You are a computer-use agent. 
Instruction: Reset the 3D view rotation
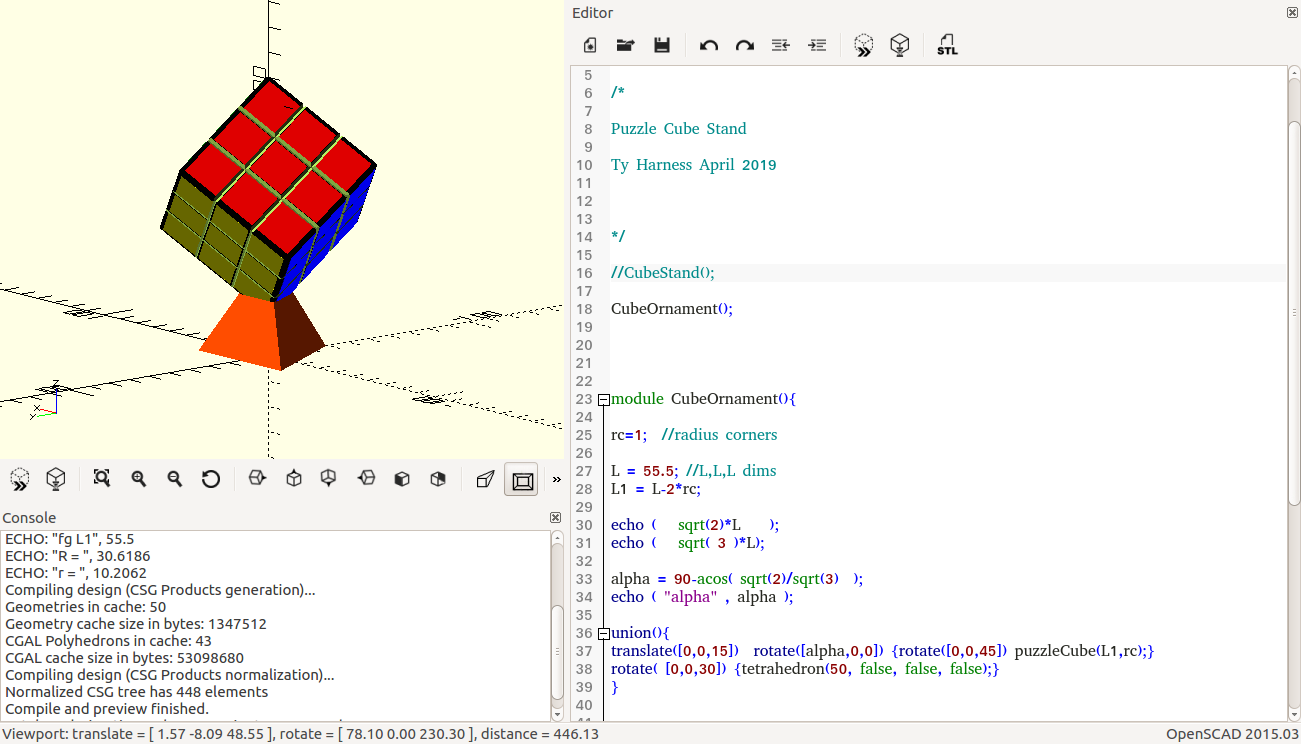[210, 479]
